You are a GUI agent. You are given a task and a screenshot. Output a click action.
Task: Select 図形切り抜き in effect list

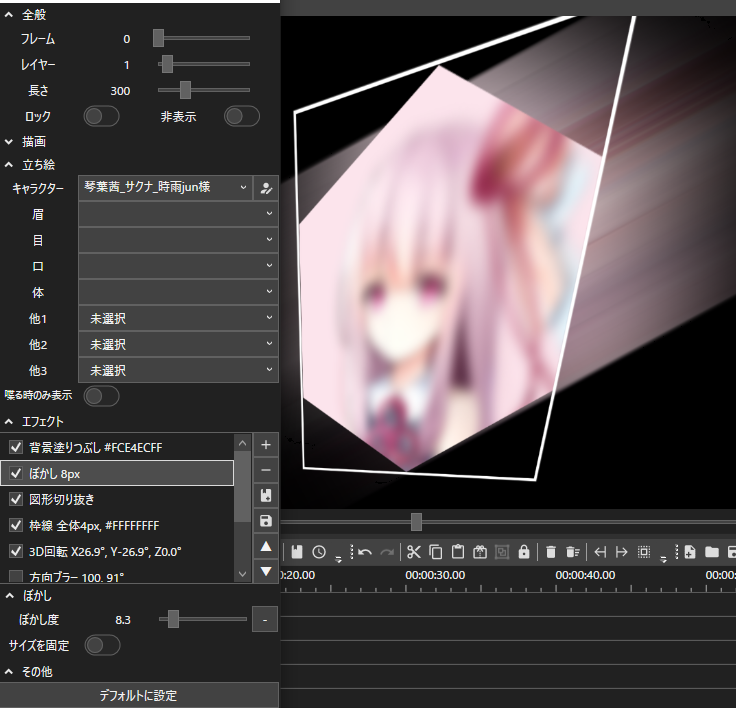pyautogui.click(x=117, y=499)
